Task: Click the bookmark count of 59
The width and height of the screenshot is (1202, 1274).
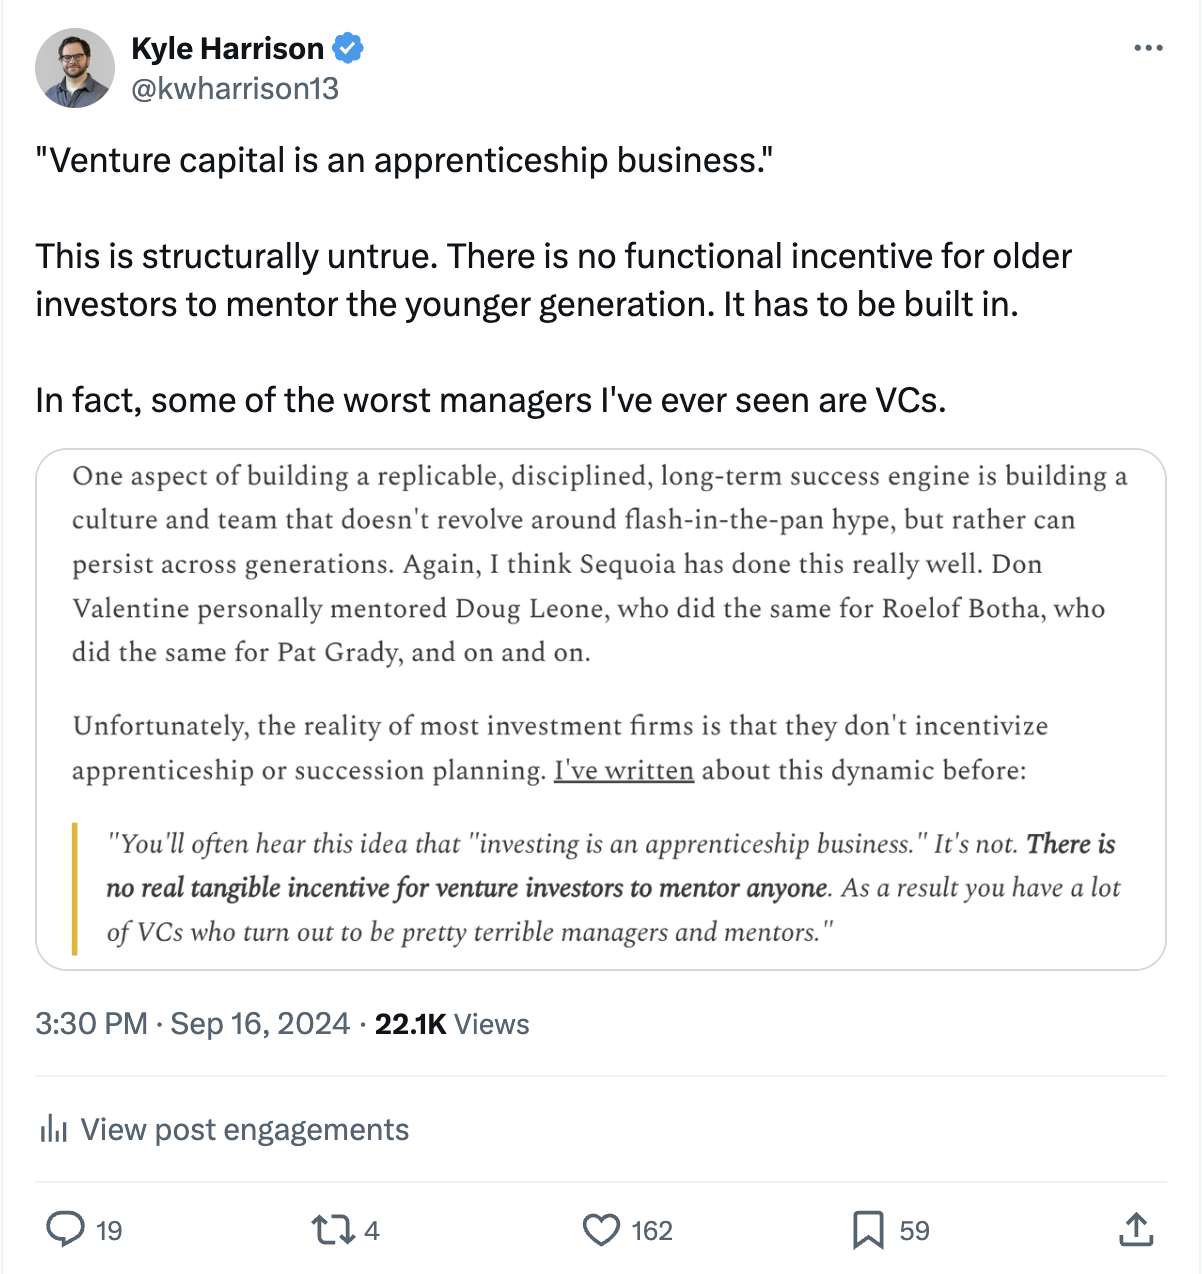Action: pos(914,1231)
